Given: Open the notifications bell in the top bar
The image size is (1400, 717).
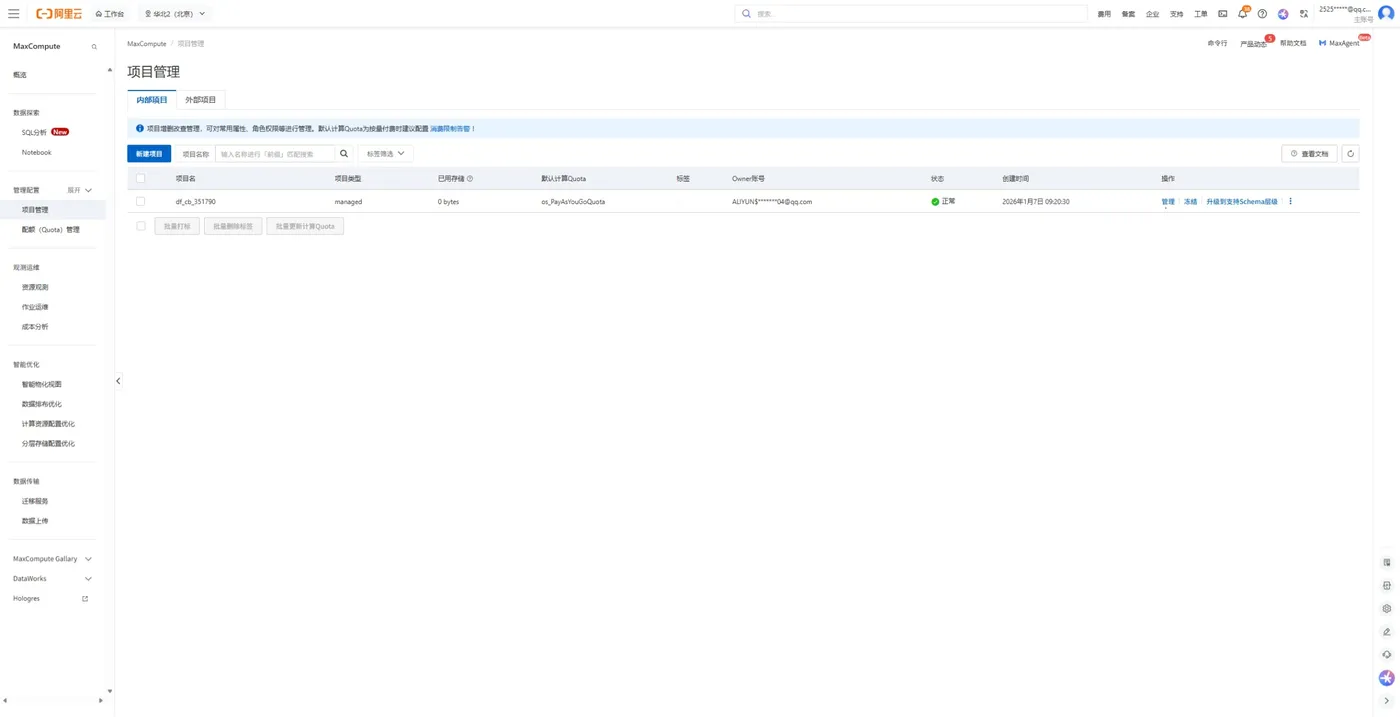Looking at the screenshot, I should point(1241,13).
